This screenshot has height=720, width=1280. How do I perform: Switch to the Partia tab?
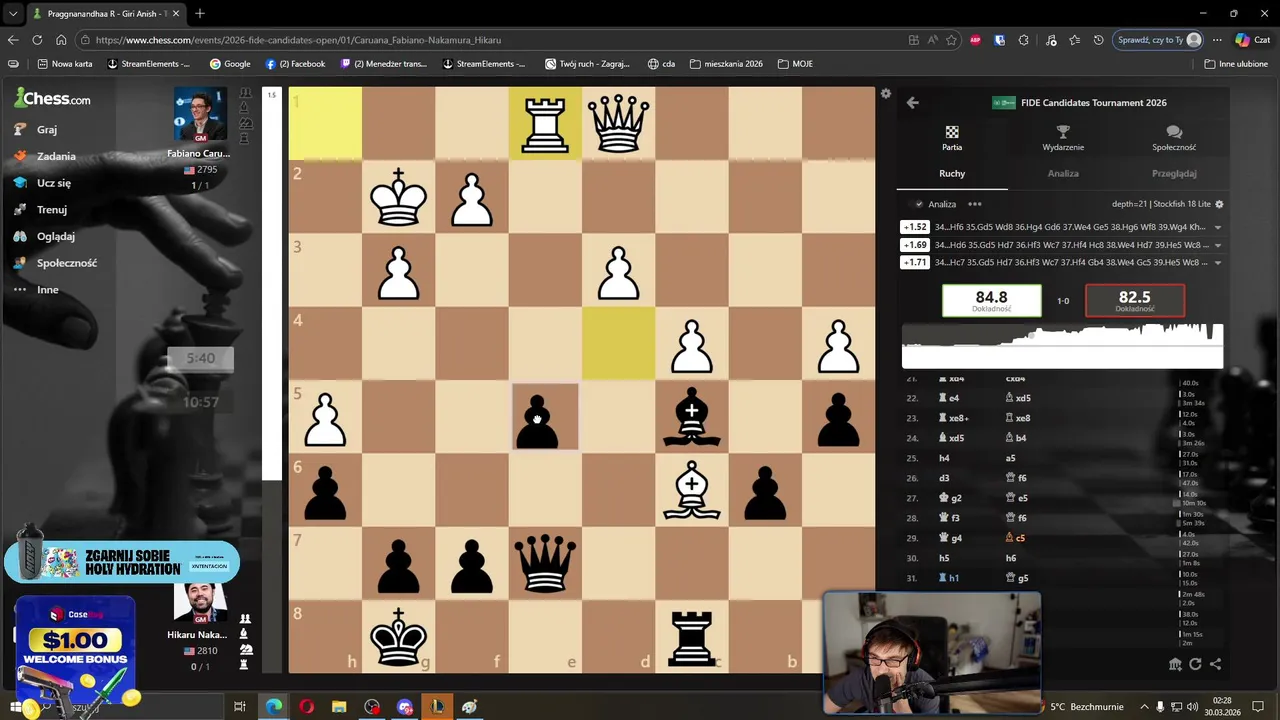952,139
